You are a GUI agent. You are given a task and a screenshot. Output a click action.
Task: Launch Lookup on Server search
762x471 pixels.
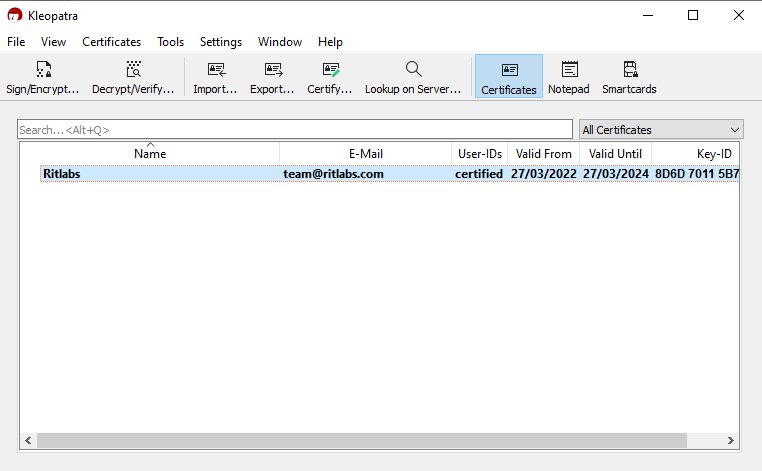[413, 77]
